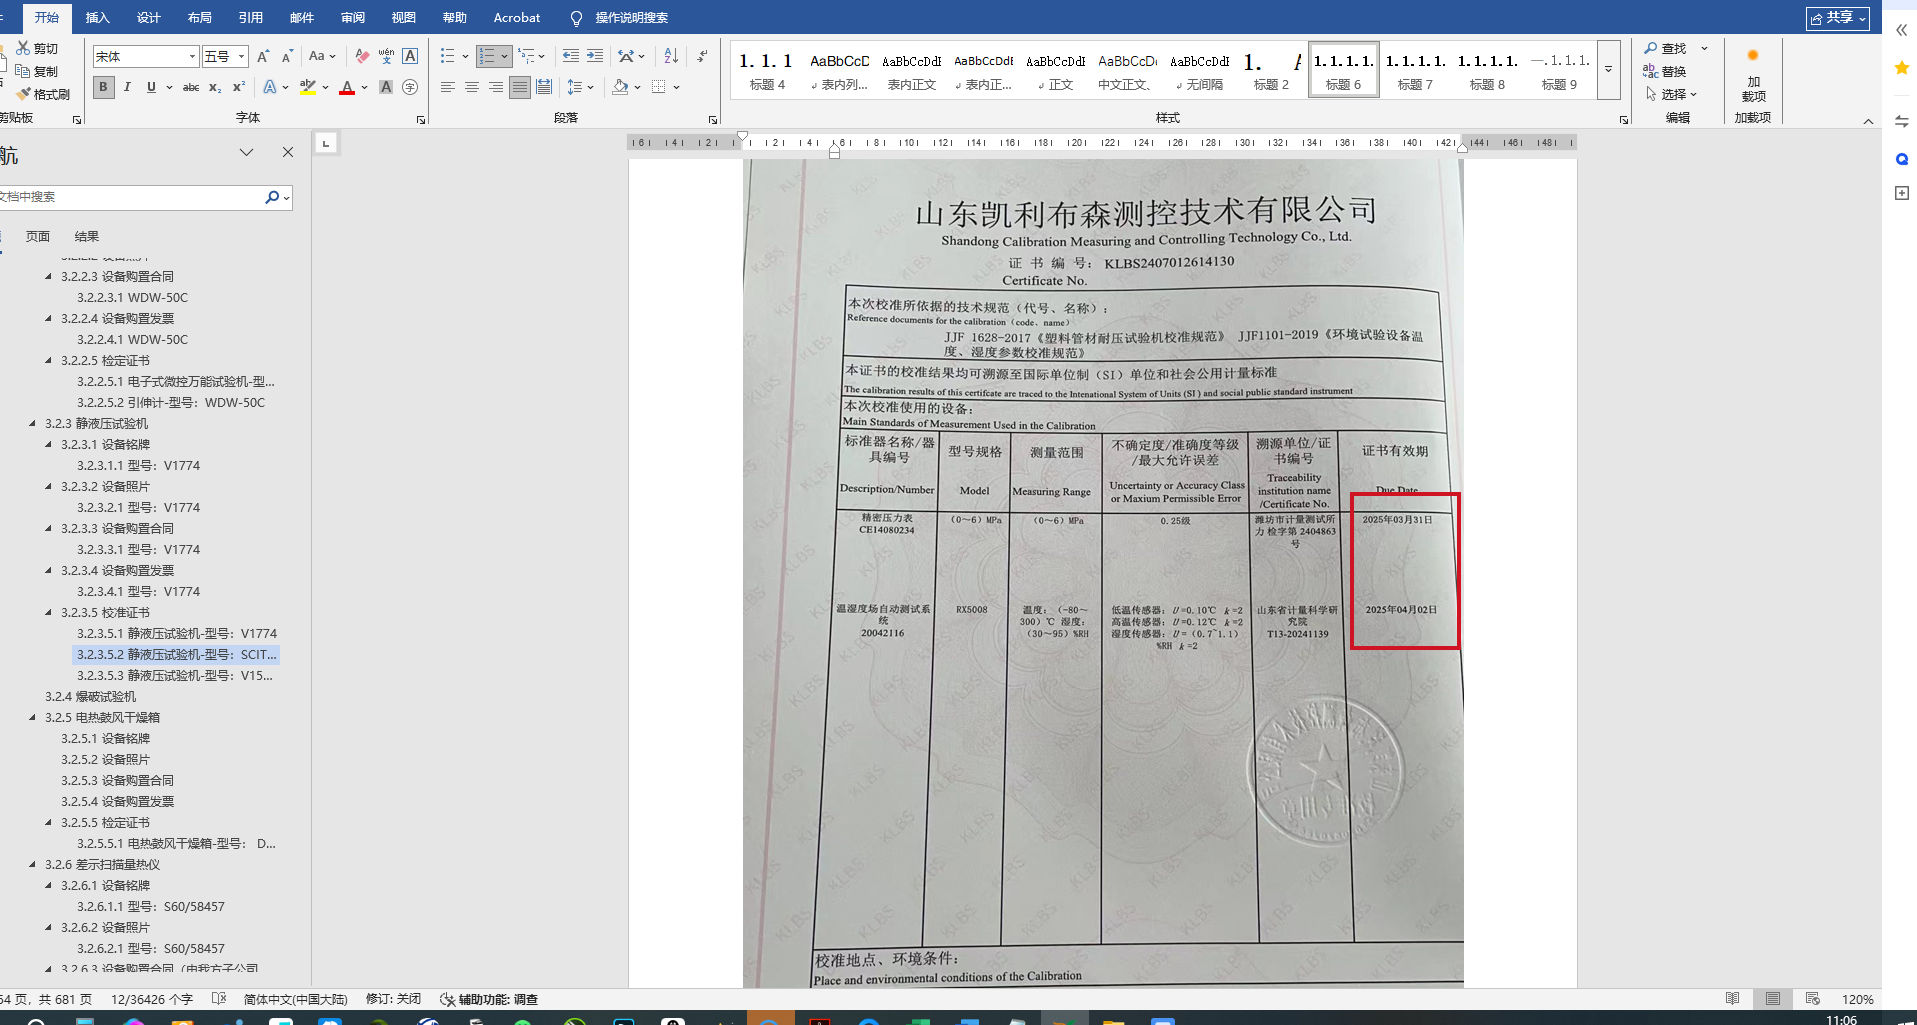1917x1025 pixels.
Task: Shrink font size with the smaller-A icon
Action: (287, 57)
